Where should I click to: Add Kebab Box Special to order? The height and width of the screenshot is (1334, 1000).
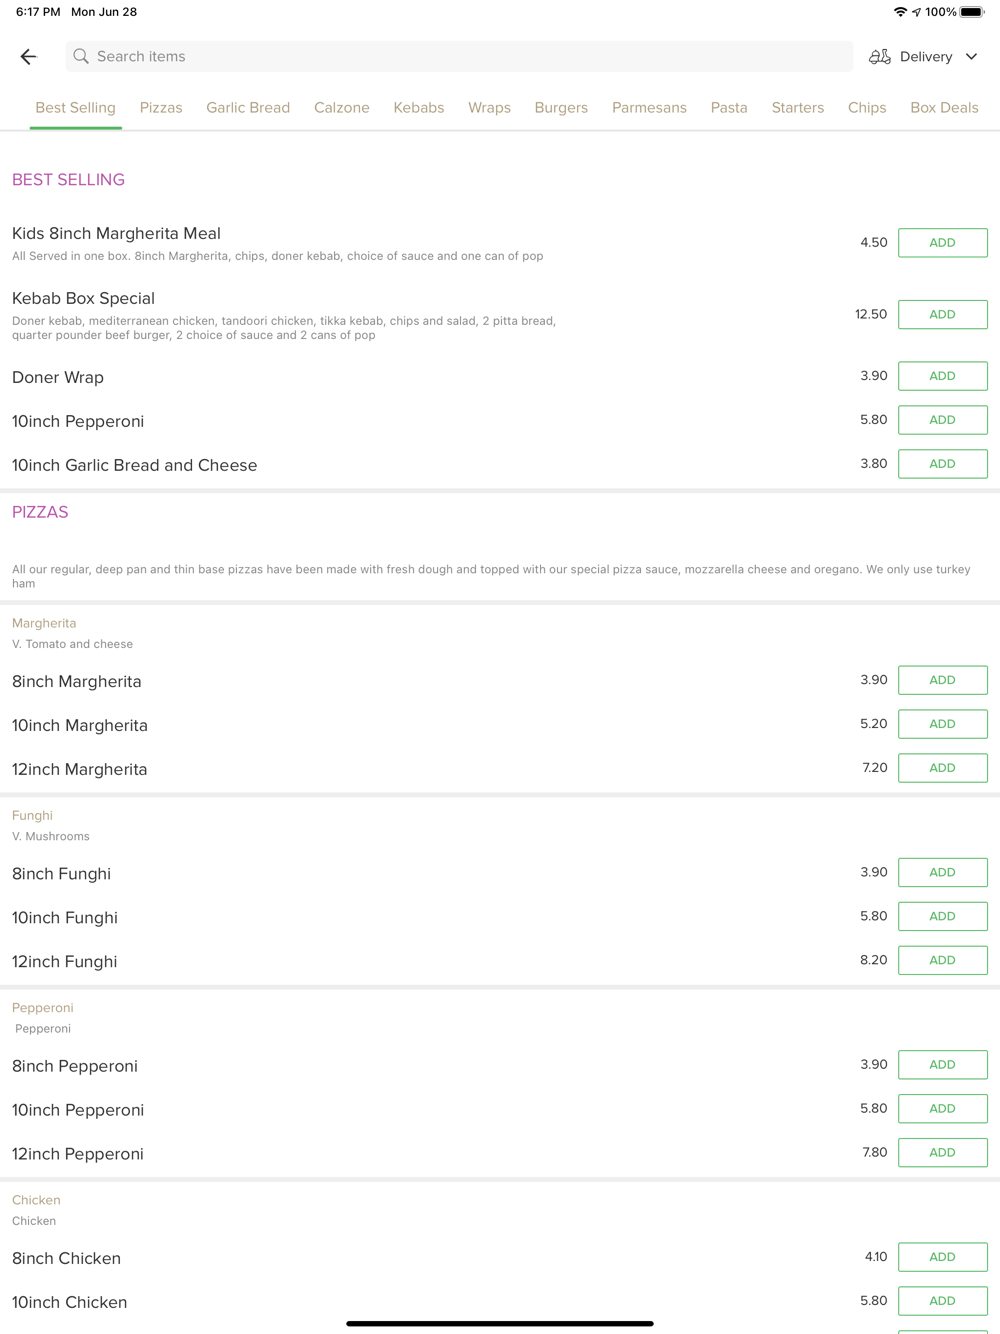[x=942, y=315]
